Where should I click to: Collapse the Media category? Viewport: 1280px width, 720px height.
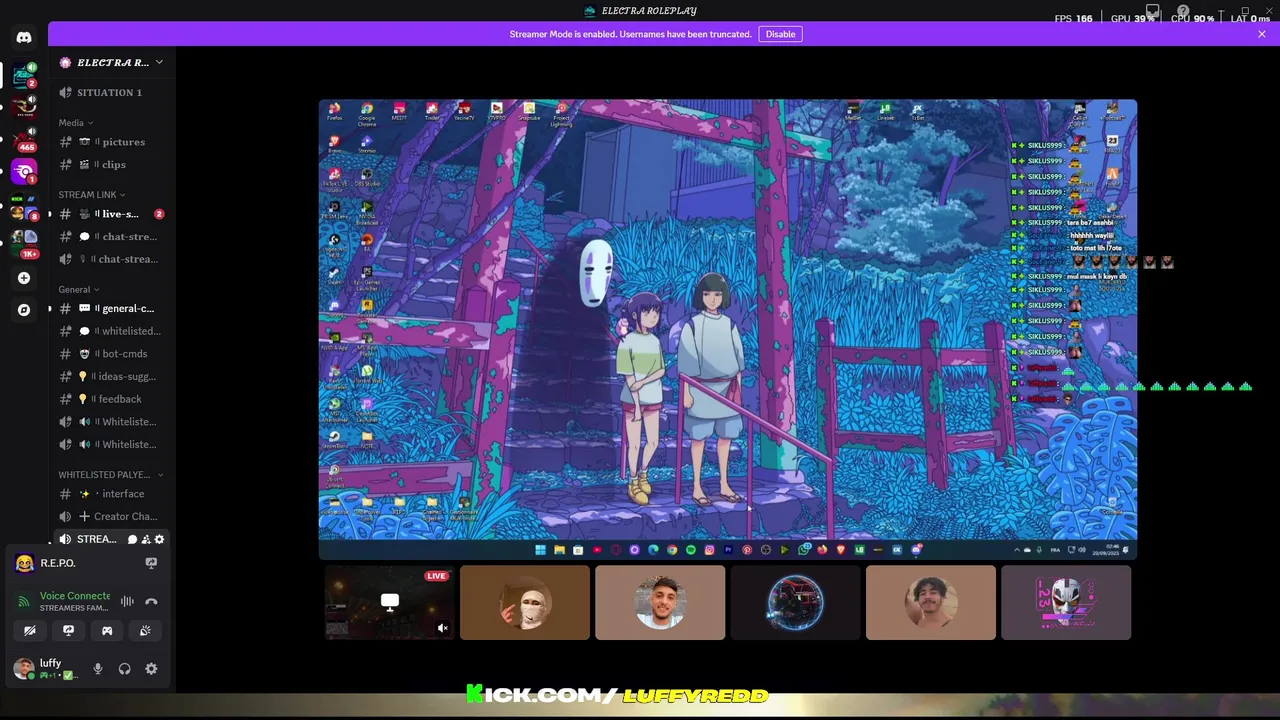coord(76,123)
